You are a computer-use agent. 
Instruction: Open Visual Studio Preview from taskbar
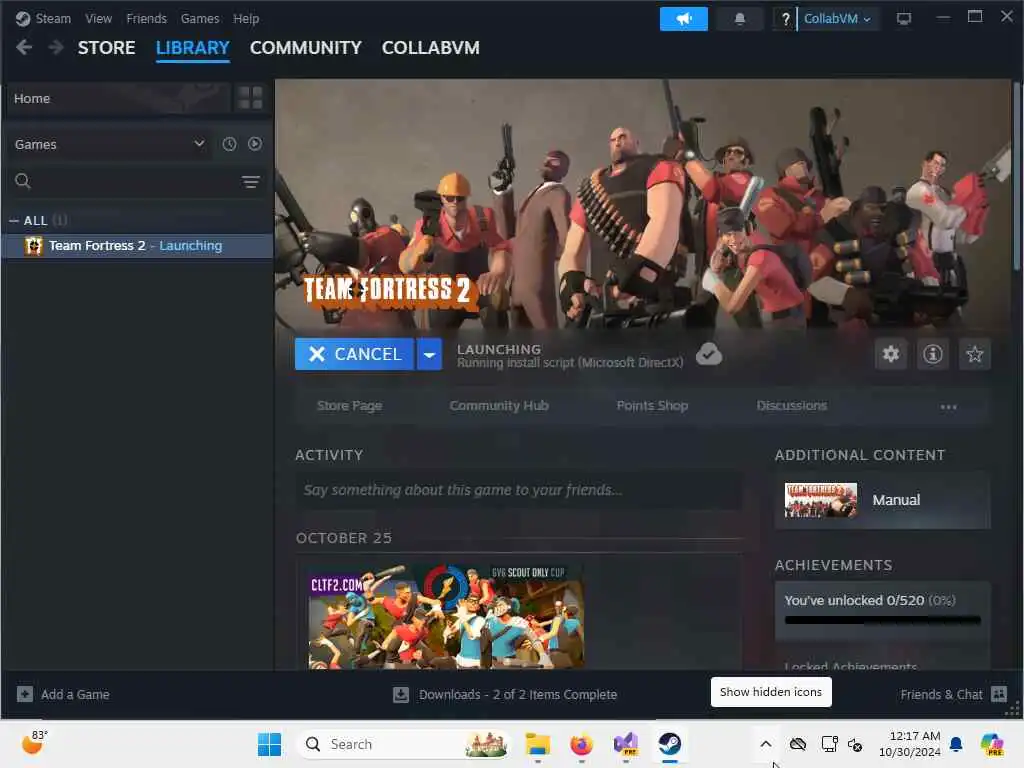[626, 744]
